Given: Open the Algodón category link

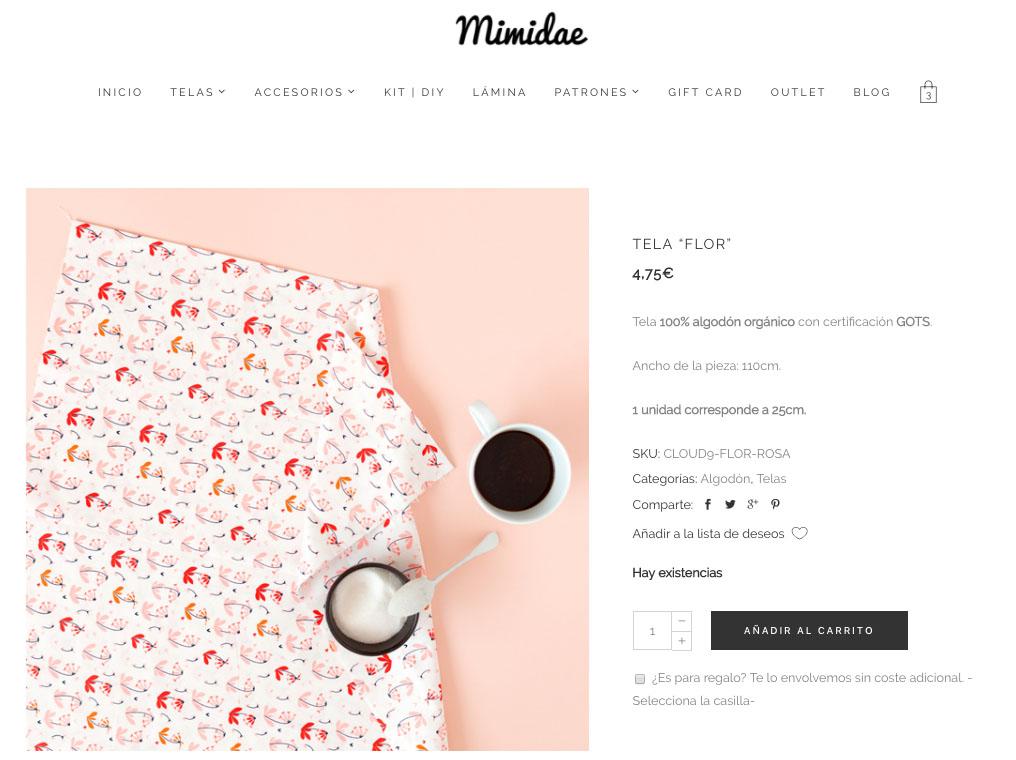Looking at the screenshot, I should coord(725,479).
